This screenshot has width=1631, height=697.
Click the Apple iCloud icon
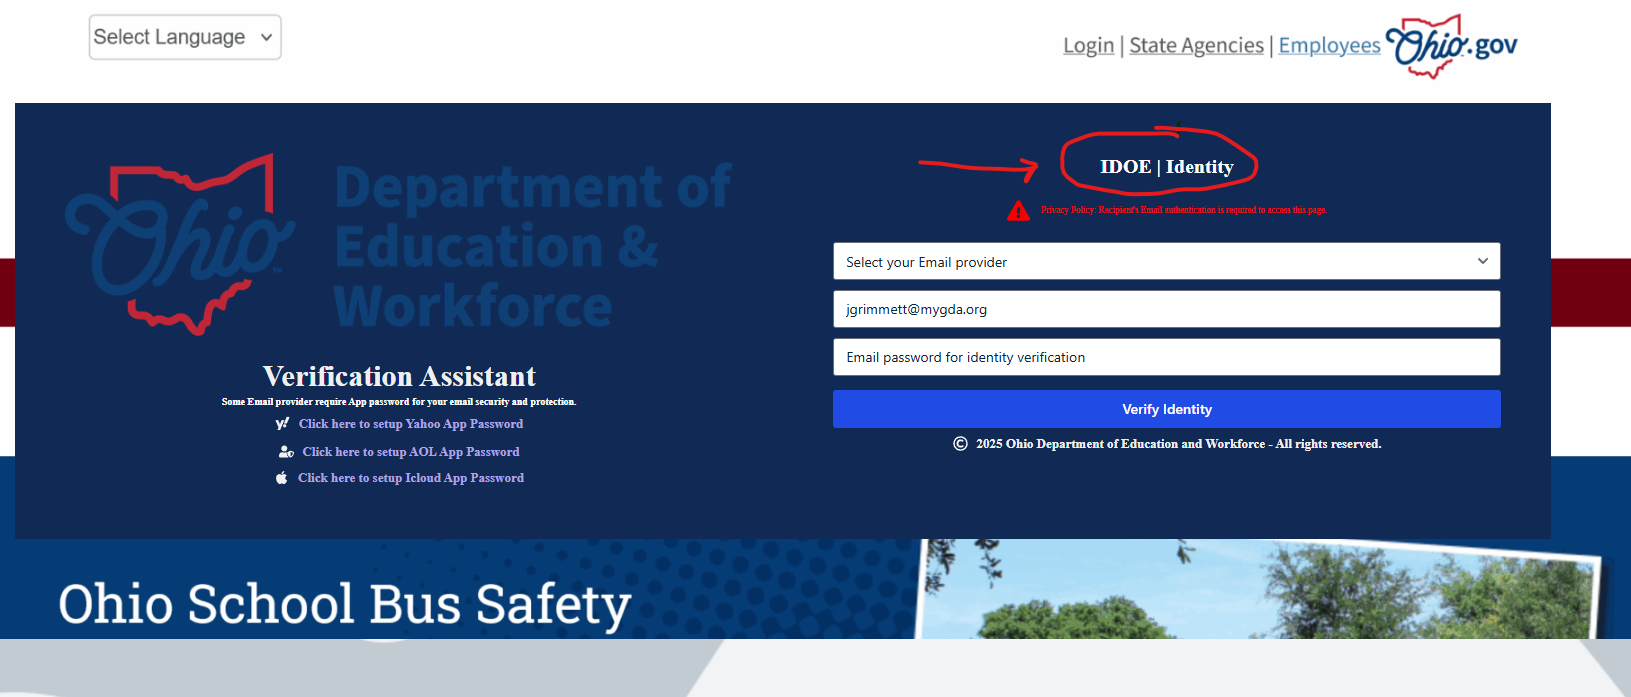pos(282,478)
